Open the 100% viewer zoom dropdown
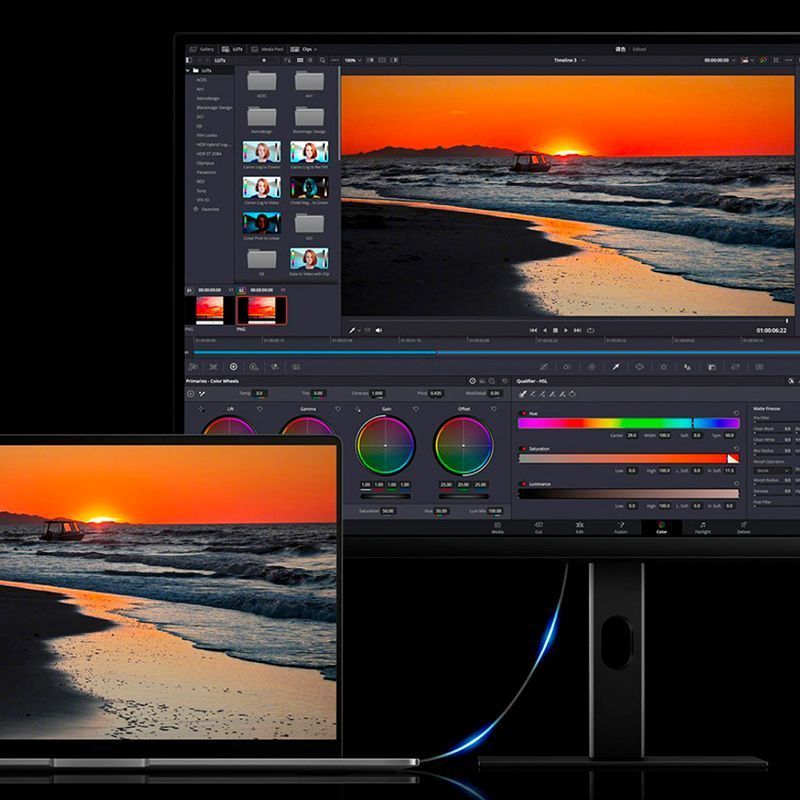 point(353,60)
